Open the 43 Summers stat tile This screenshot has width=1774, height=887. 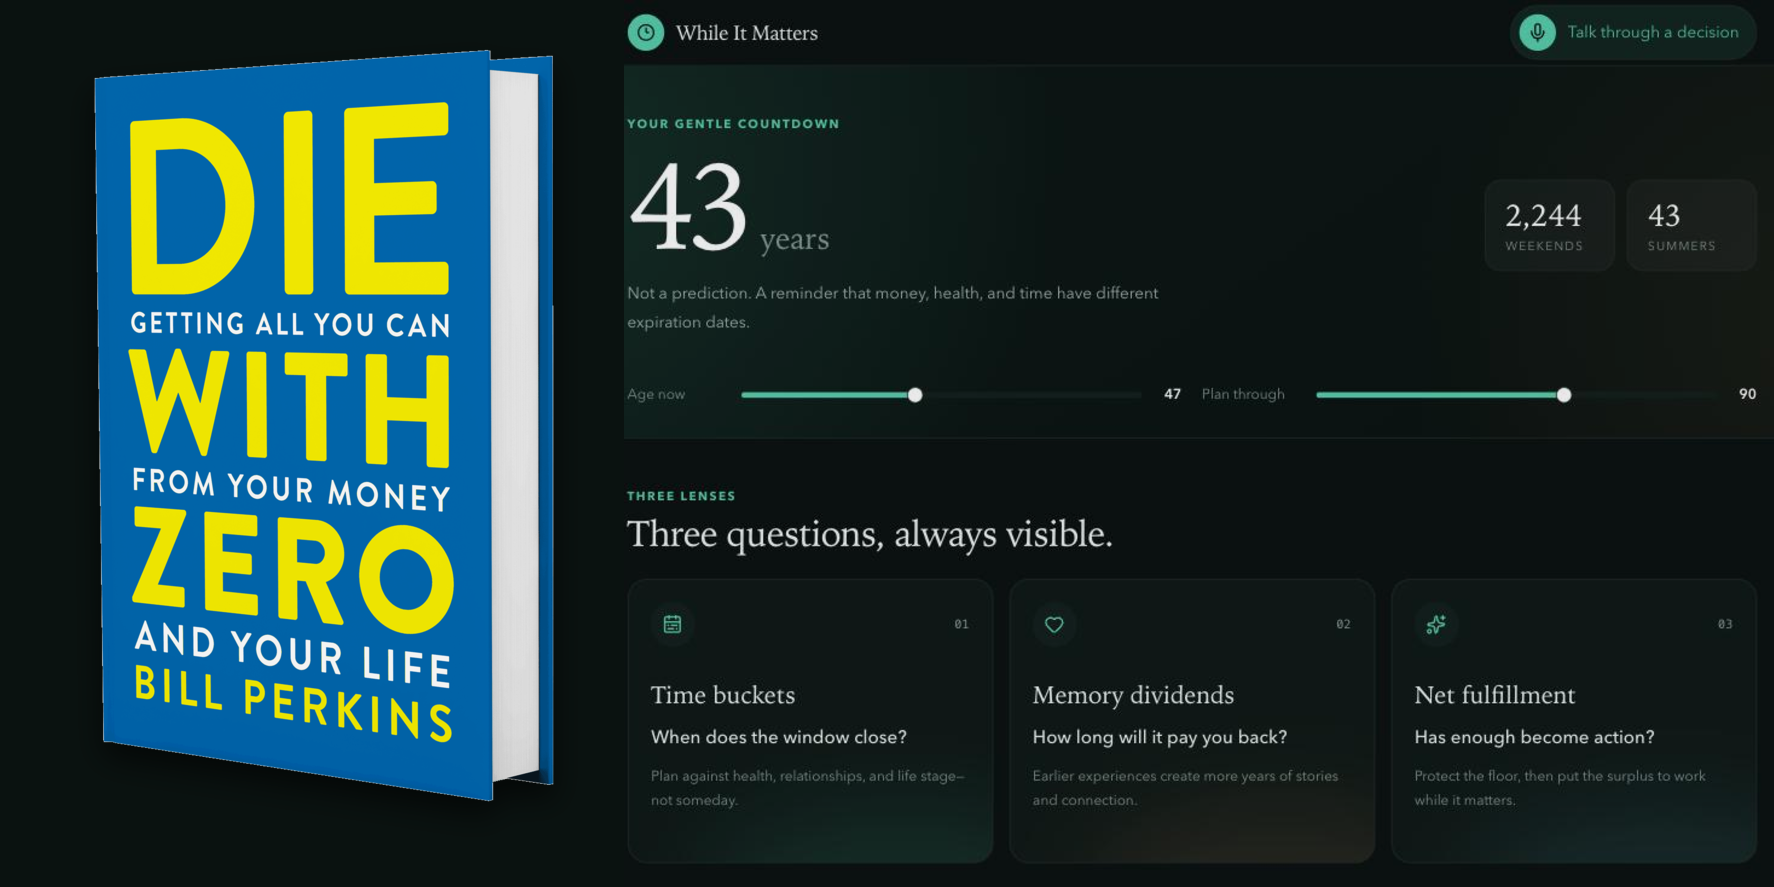[x=1691, y=225]
